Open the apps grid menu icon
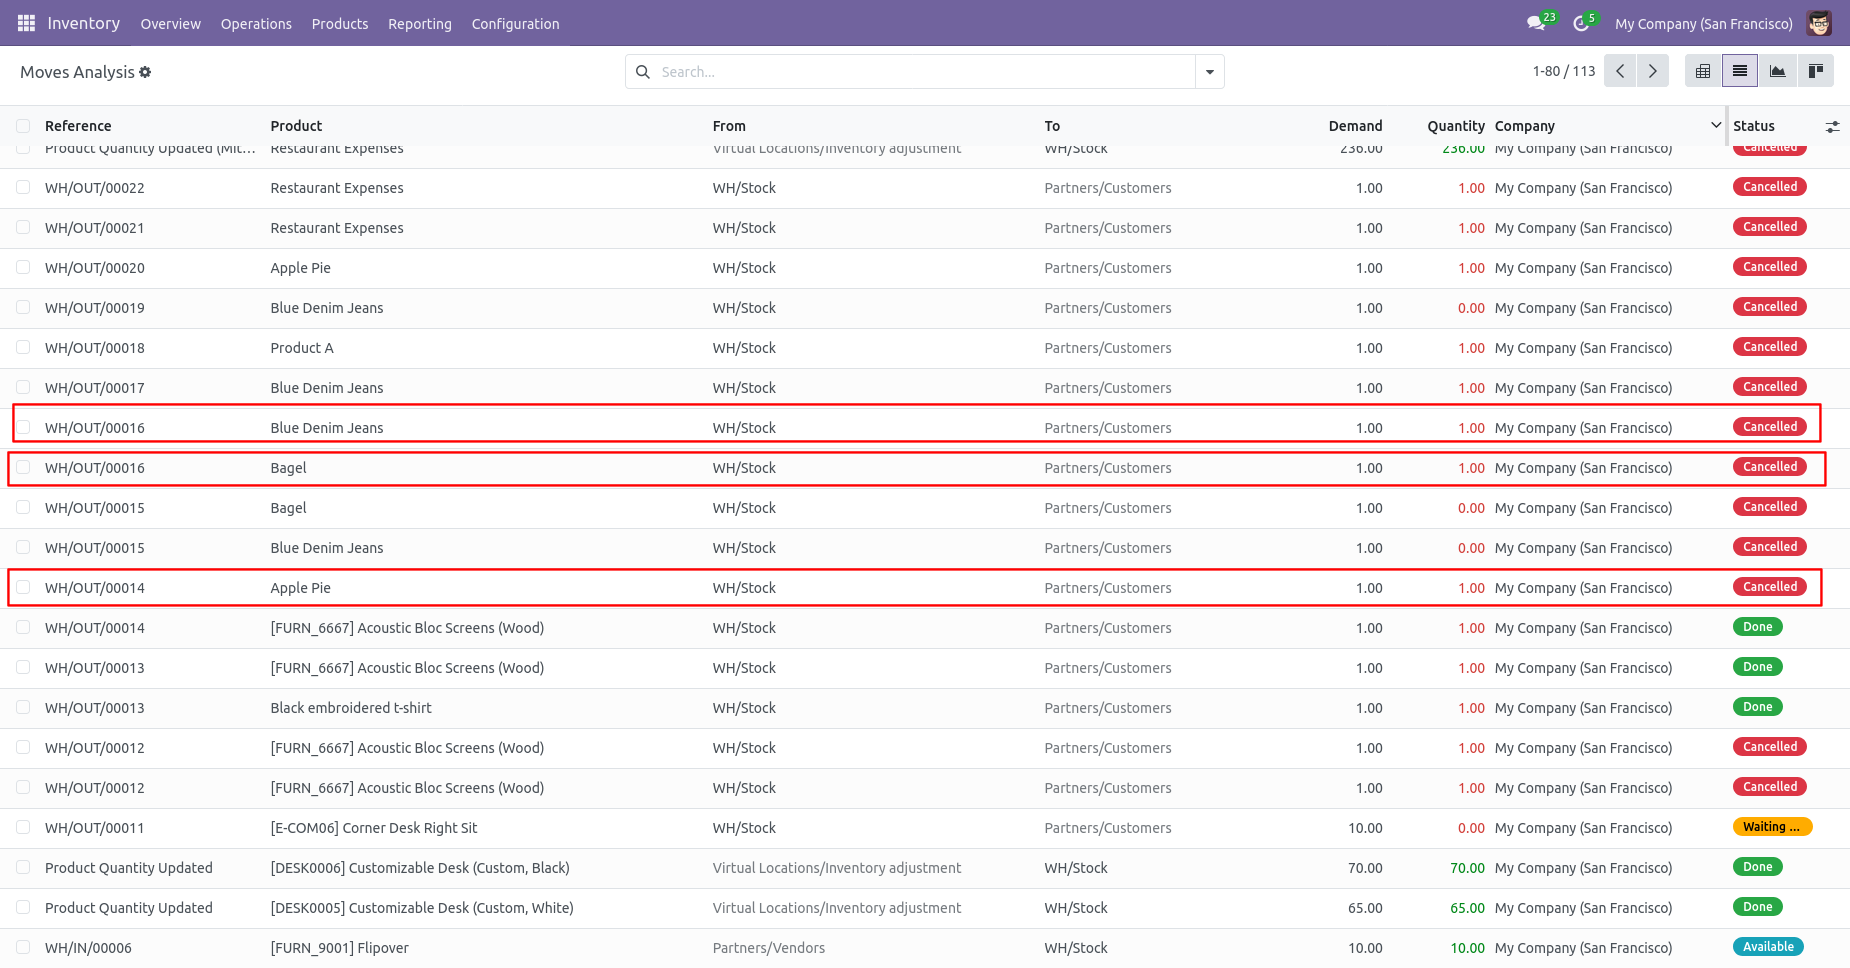The image size is (1850, 968). pos(26,23)
